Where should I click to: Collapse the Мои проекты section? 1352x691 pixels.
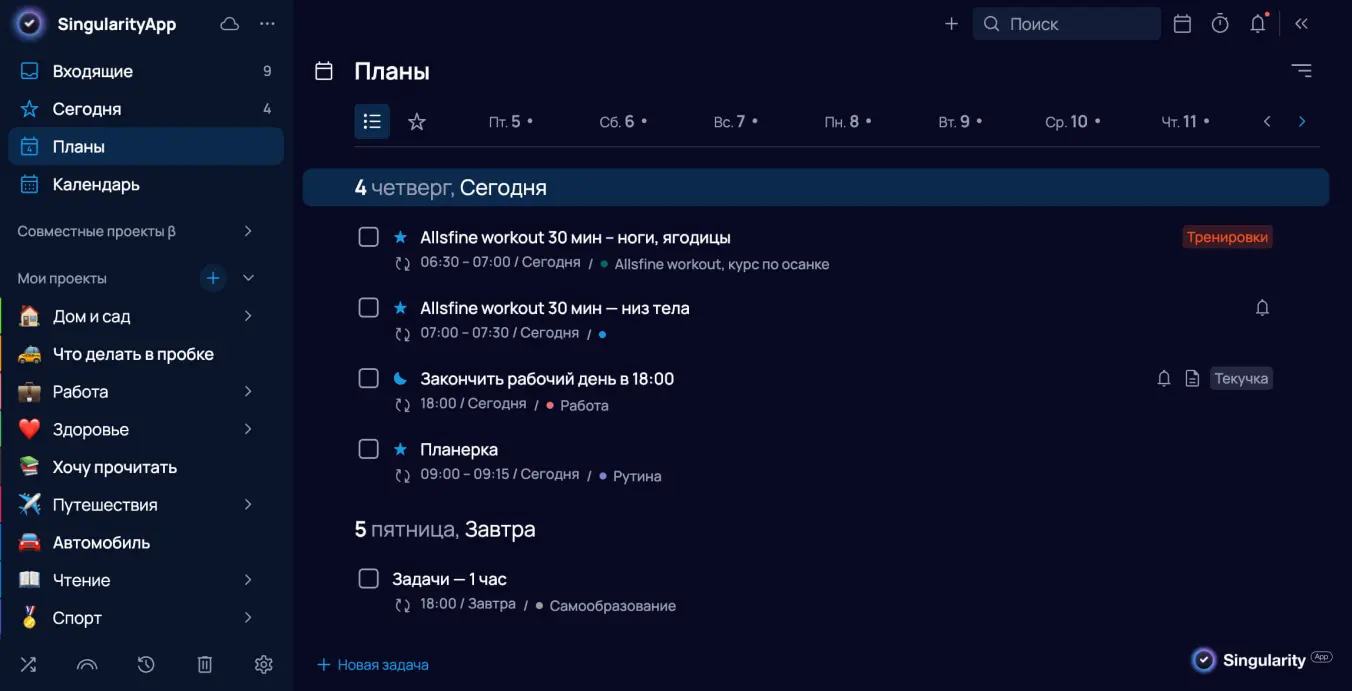pyautogui.click(x=247, y=277)
